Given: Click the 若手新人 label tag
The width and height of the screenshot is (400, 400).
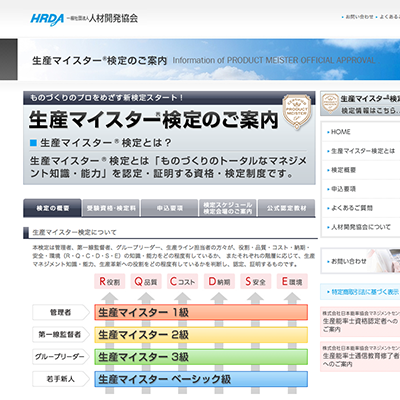Looking at the screenshot, I should [x=61, y=379].
